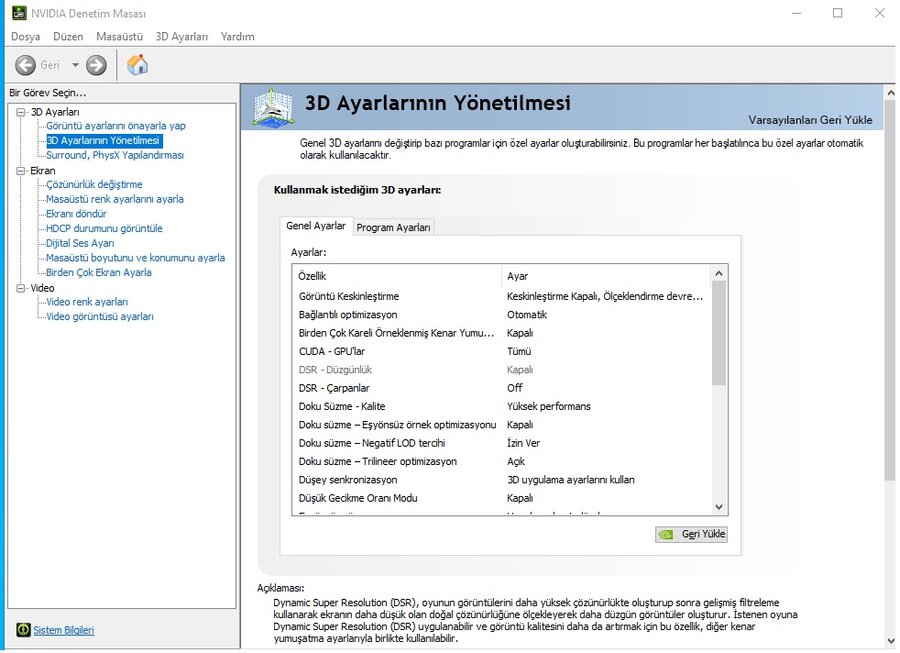Open Video renk ayarları
This screenshot has height=653, width=900.
87,302
